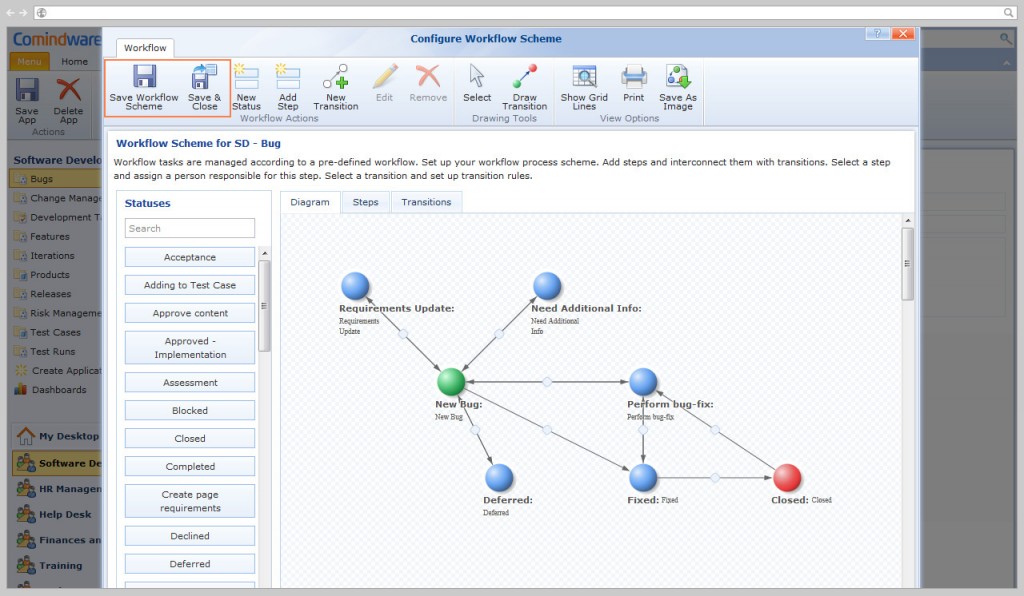Select the Fixed node
1024x596 pixels.
coord(643,478)
